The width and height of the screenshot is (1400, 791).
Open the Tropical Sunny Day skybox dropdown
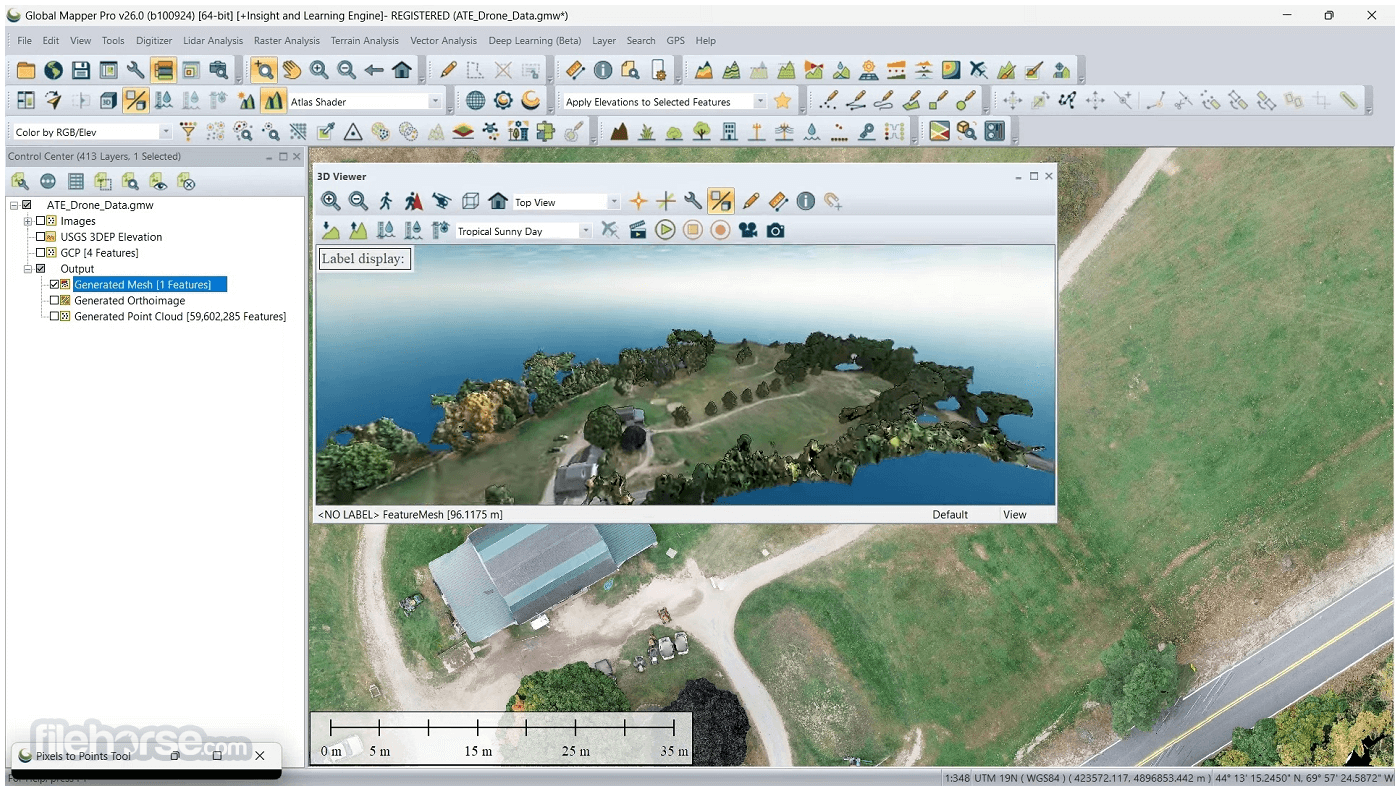(x=586, y=231)
